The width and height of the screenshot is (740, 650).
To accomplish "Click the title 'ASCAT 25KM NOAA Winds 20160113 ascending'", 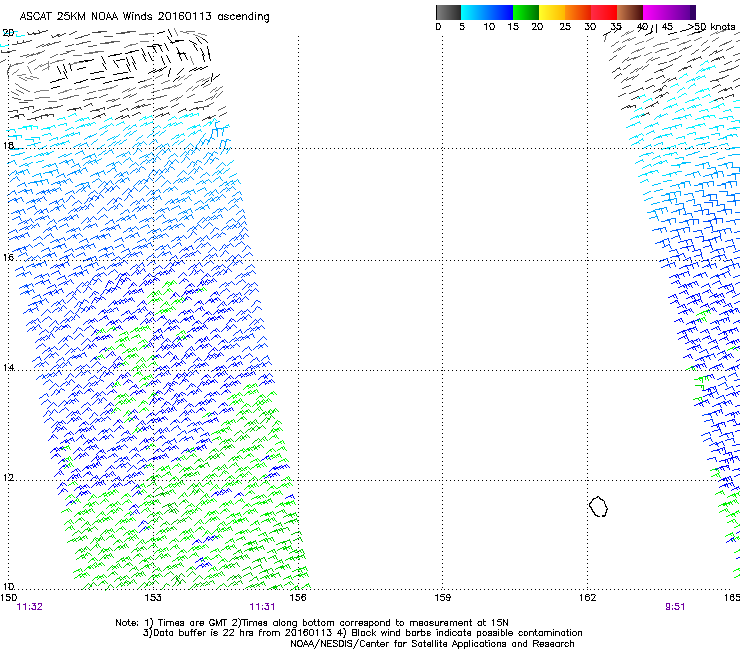I will pyautogui.click(x=144, y=17).
